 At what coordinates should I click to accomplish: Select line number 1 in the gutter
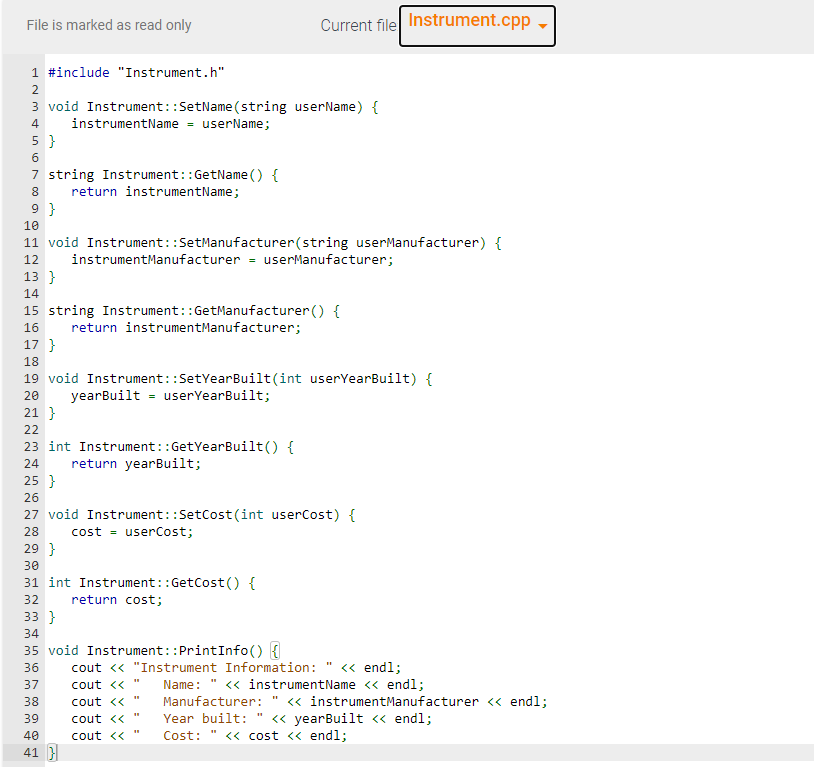(x=31, y=72)
